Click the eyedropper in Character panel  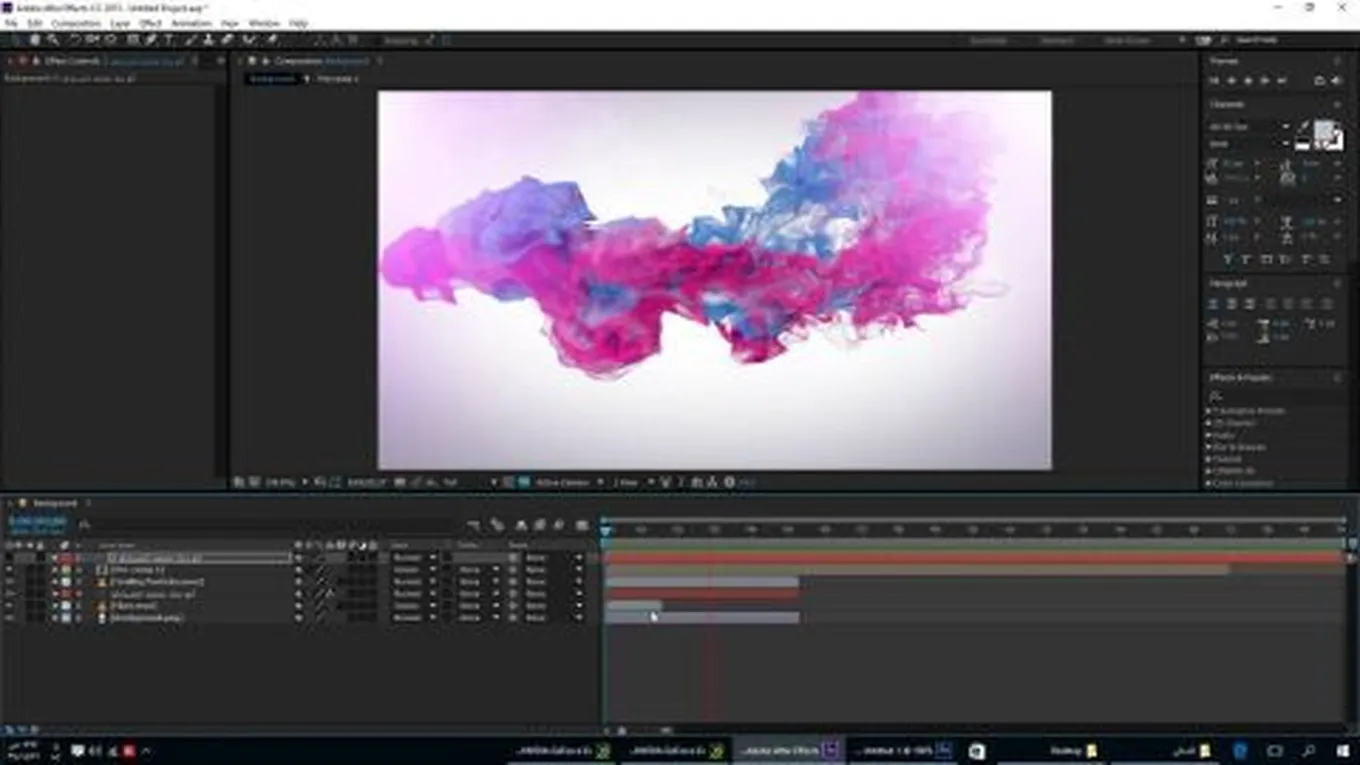(x=1305, y=127)
